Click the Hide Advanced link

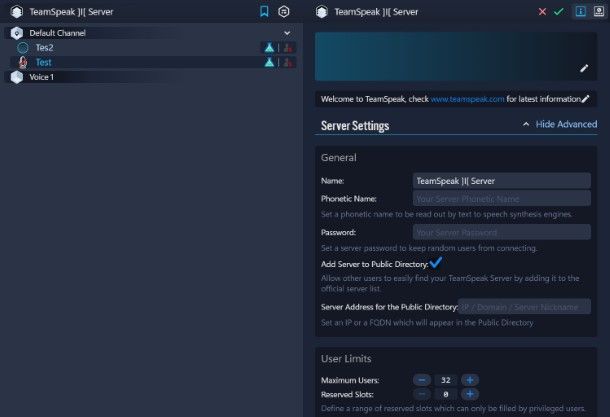click(x=566, y=124)
